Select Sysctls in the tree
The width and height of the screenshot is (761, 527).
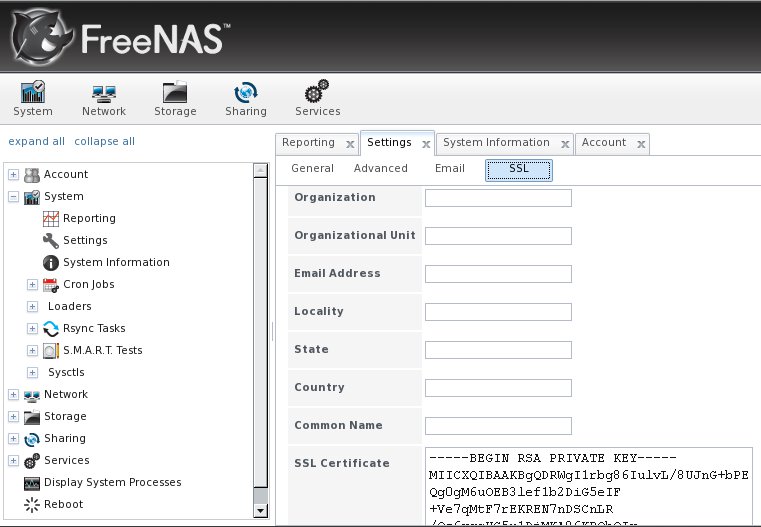tap(66, 372)
